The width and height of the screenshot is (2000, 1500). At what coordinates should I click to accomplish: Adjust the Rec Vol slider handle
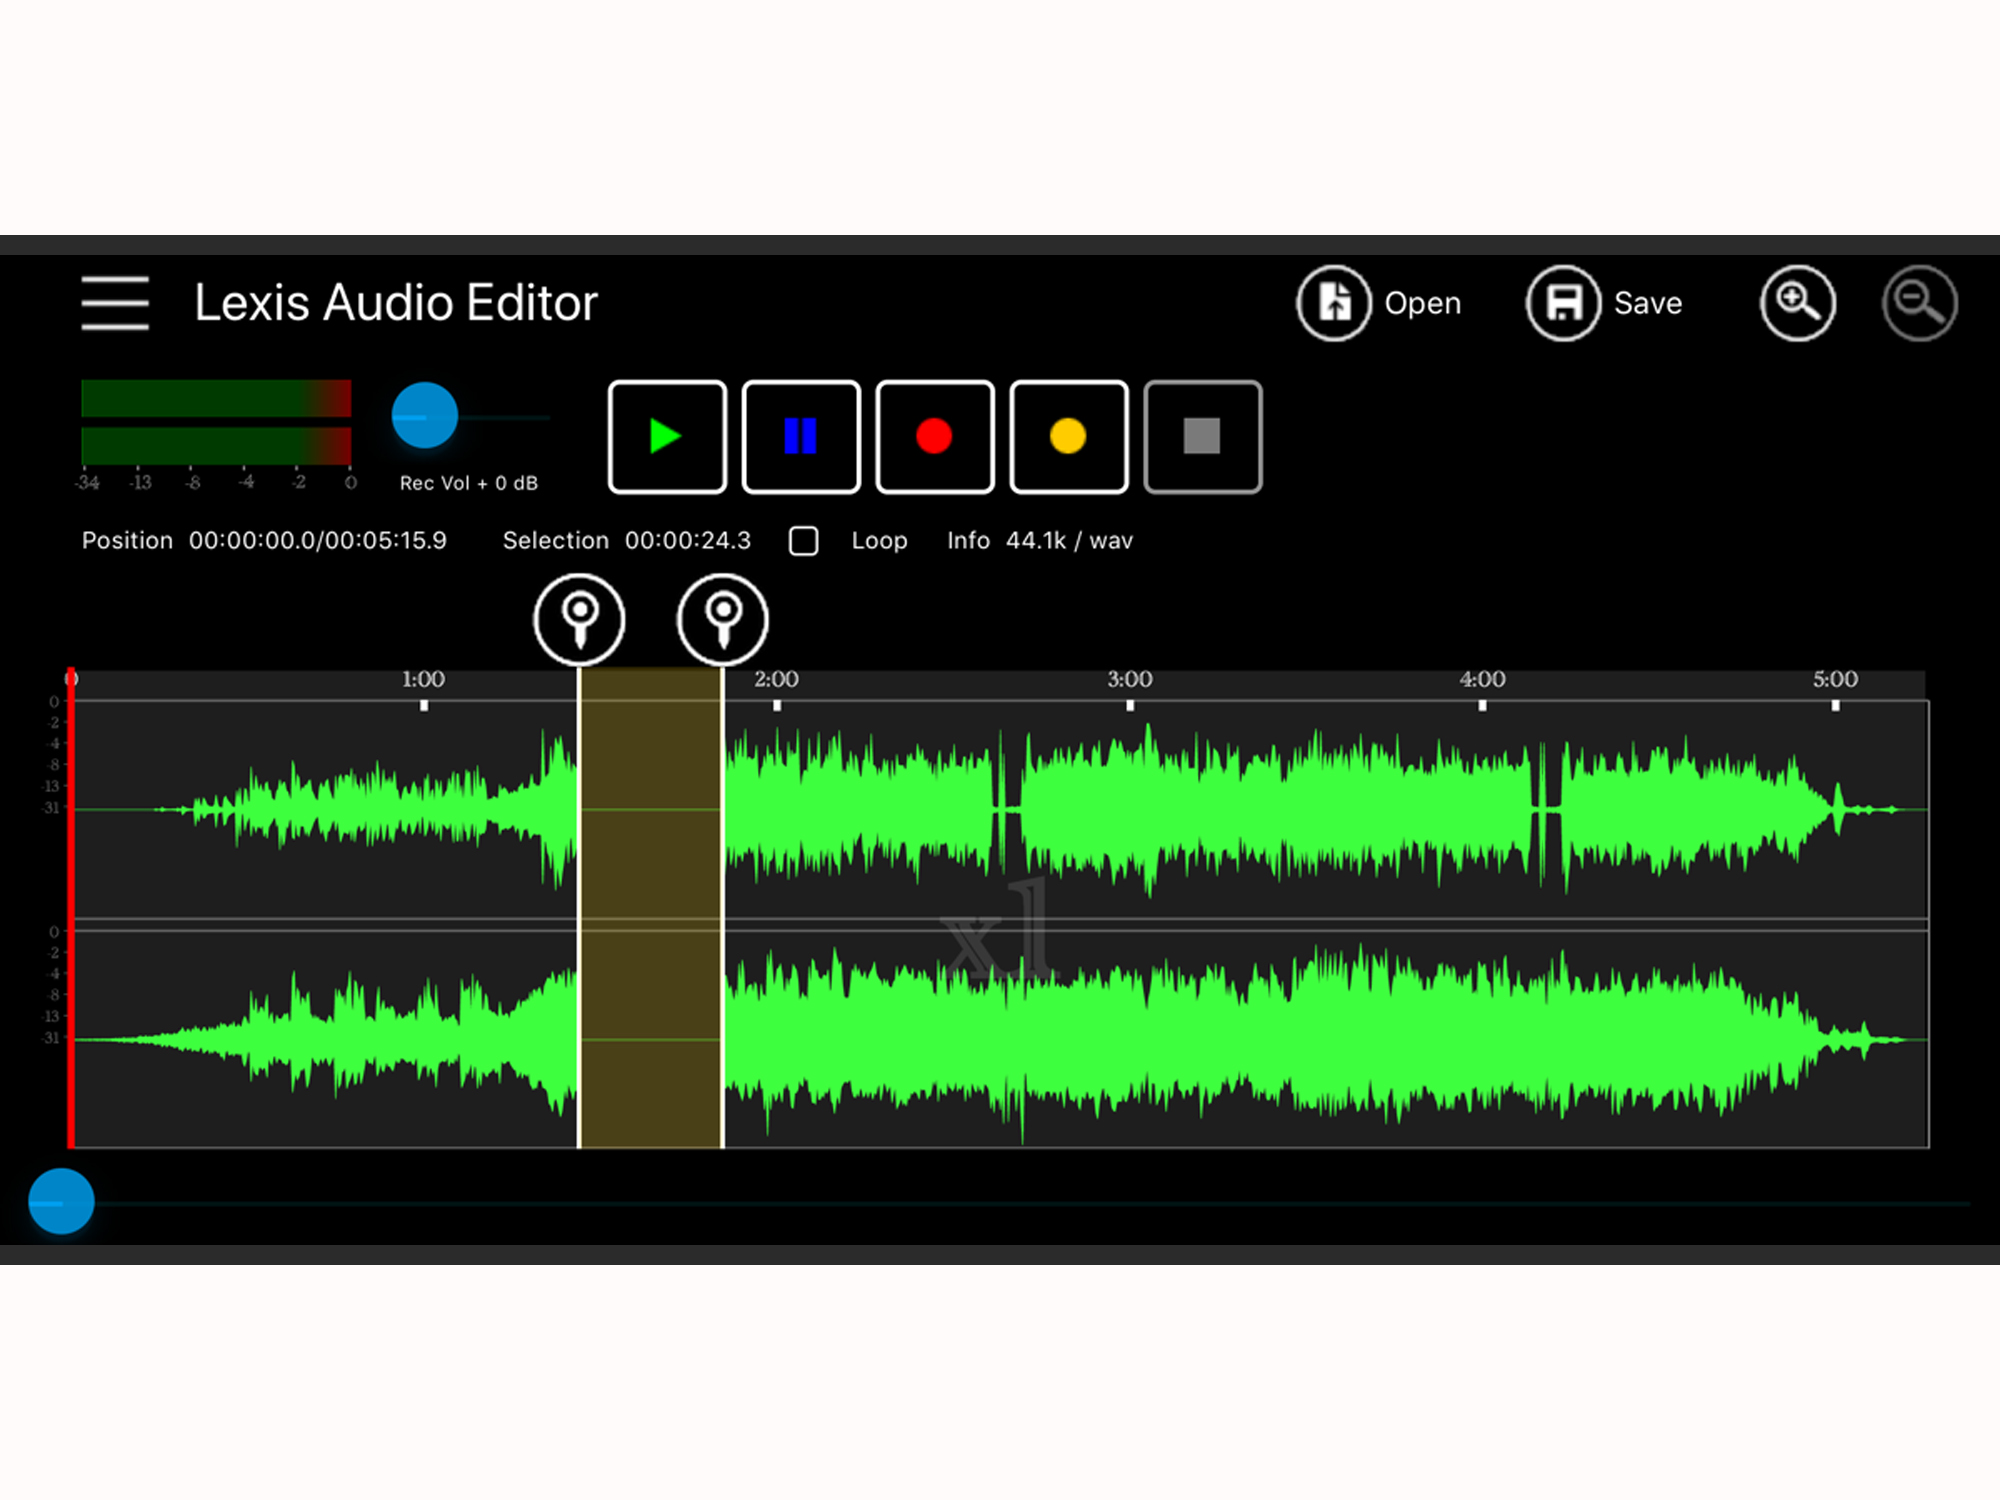(425, 415)
